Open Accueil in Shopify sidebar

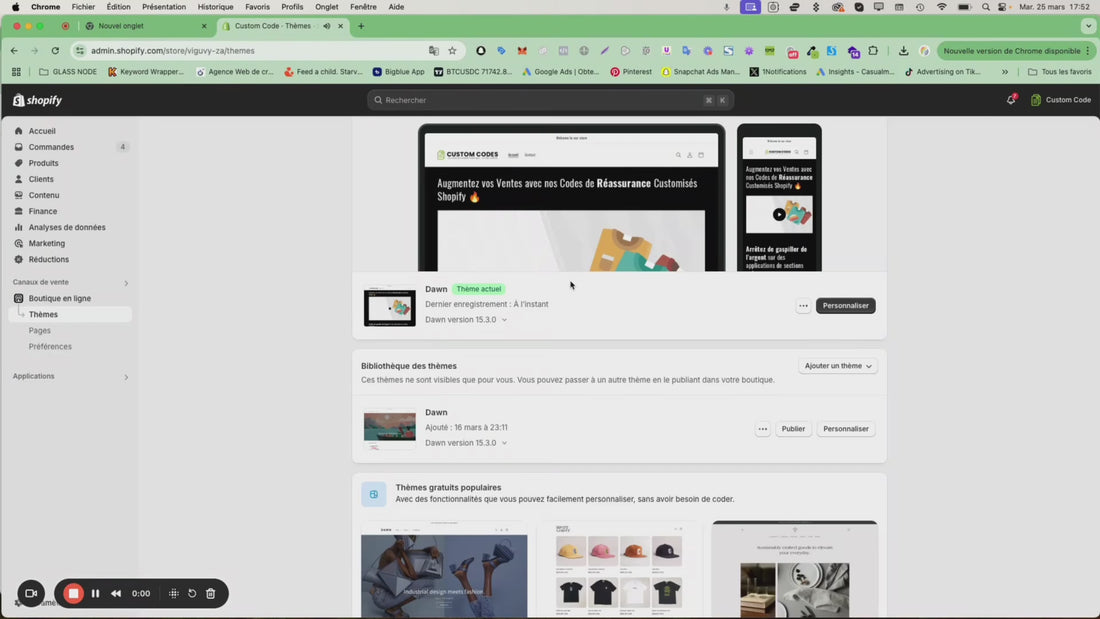(x=42, y=131)
